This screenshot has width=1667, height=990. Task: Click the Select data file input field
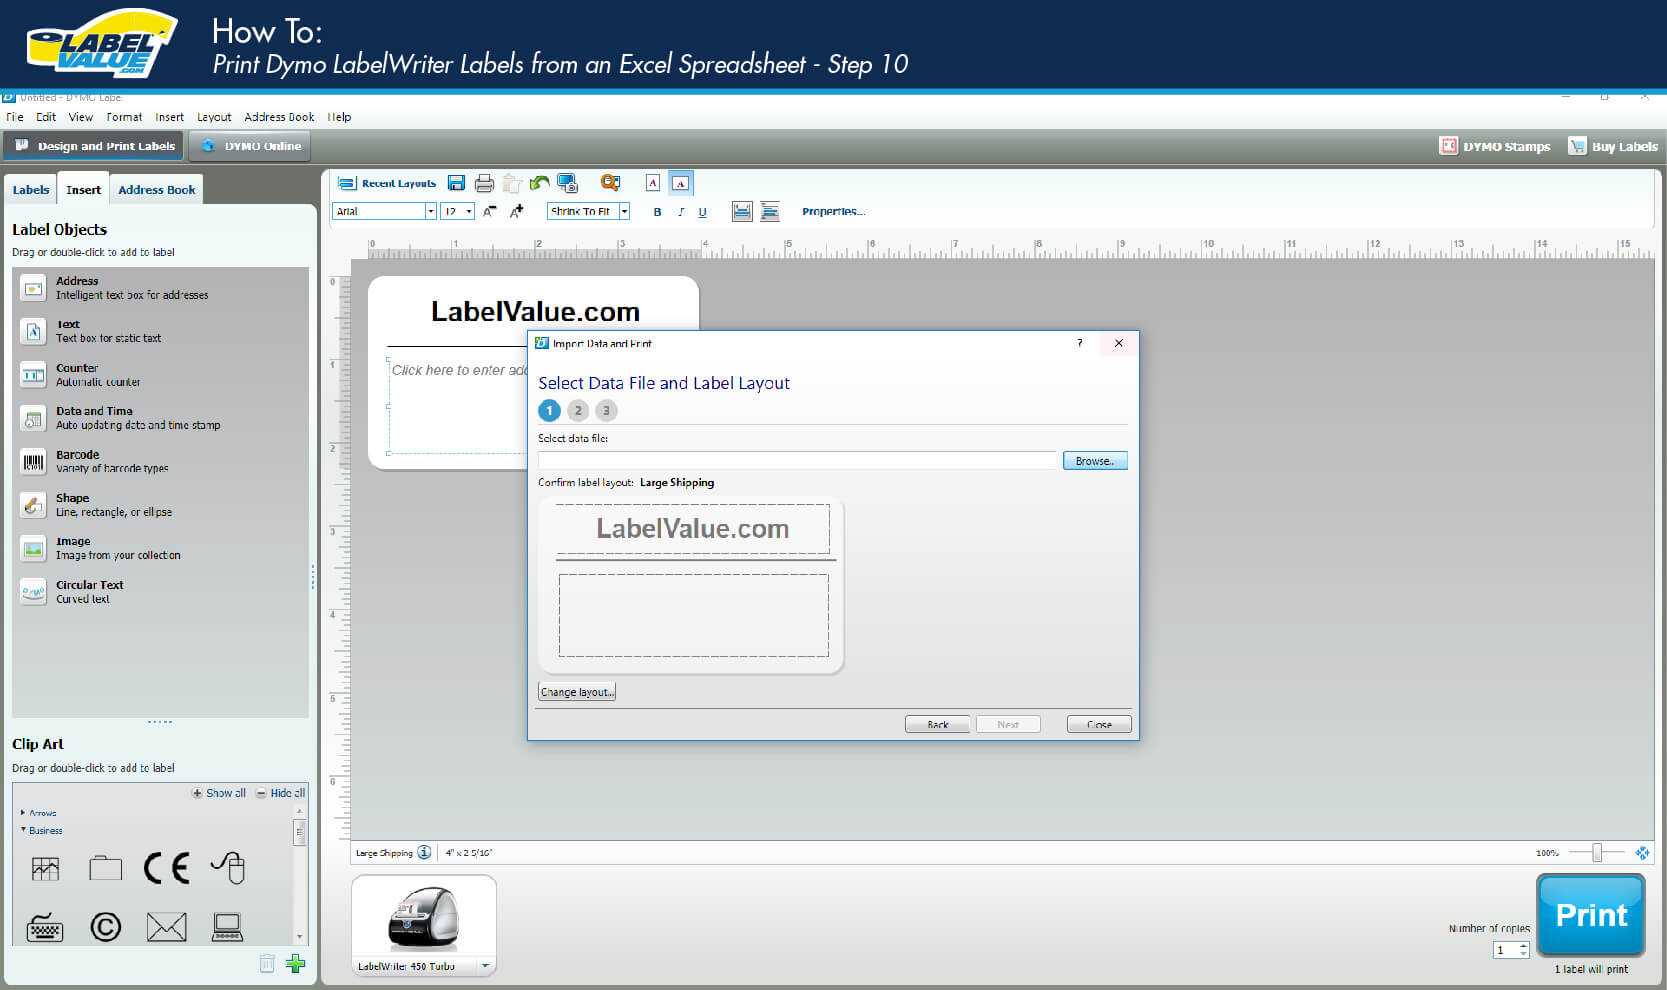click(x=795, y=459)
